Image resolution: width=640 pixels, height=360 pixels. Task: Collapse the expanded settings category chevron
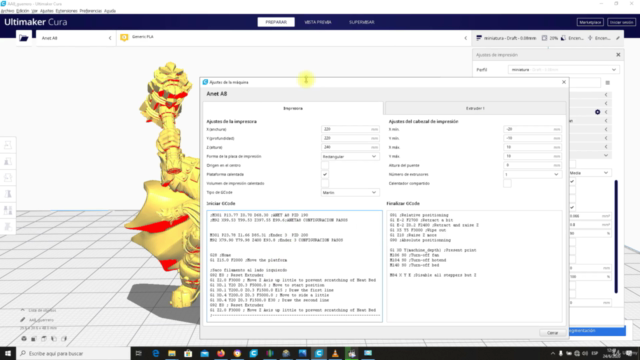606,156
